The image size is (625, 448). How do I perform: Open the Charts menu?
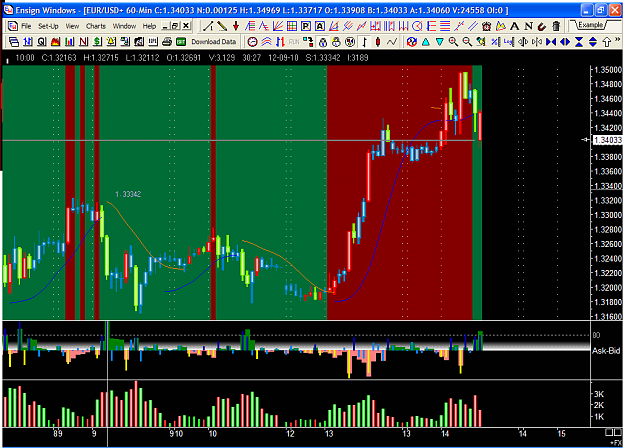[96, 26]
